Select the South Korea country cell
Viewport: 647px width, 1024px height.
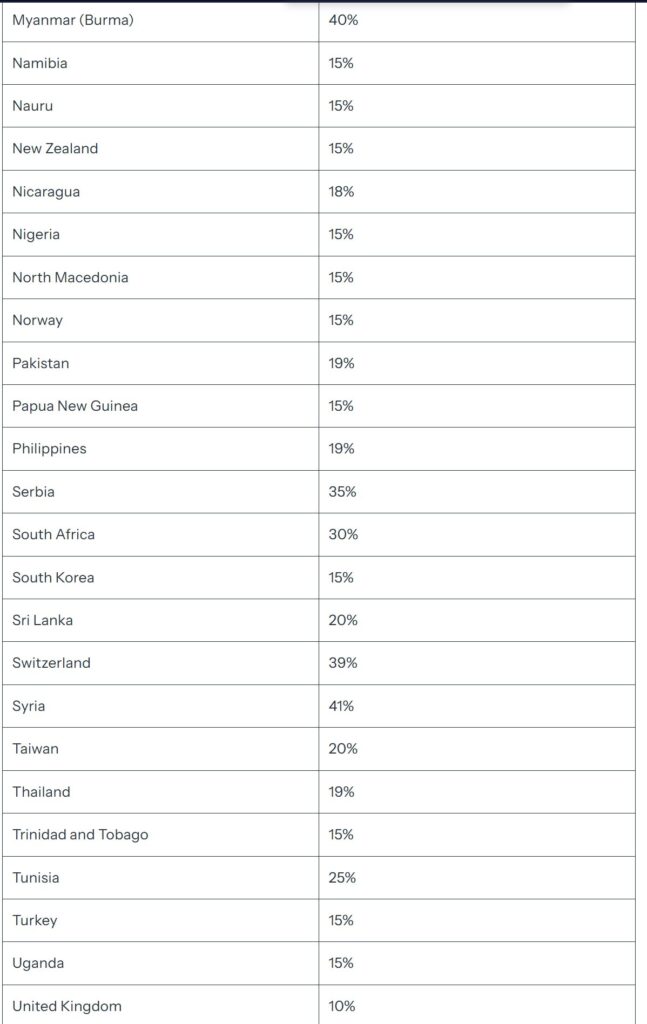(x=53, y=577)
